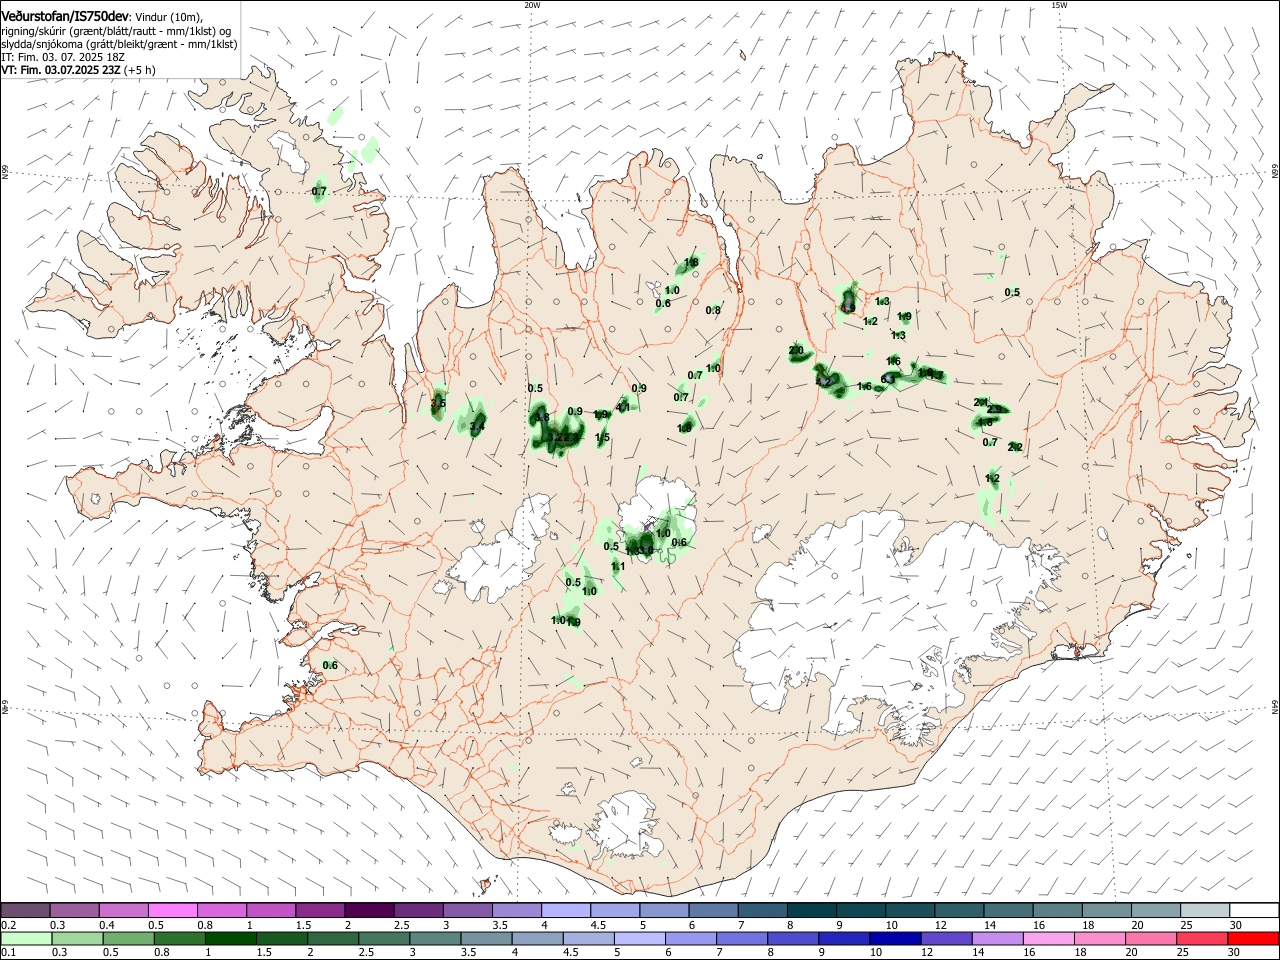Click the Veðurstofan/IS750dev title text
Screen dimensions: 1280x960
pyautogui.click(x=65, y=16)
